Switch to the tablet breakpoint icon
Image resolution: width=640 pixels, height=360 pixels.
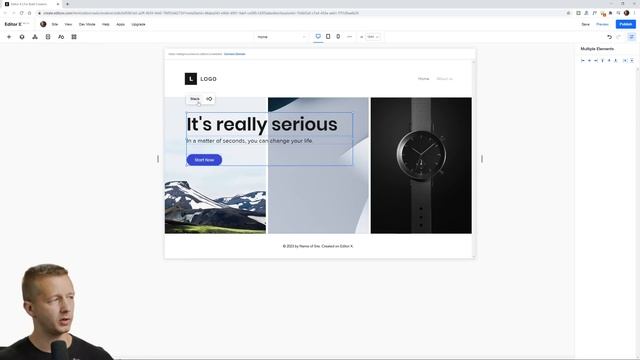[328, 36]
